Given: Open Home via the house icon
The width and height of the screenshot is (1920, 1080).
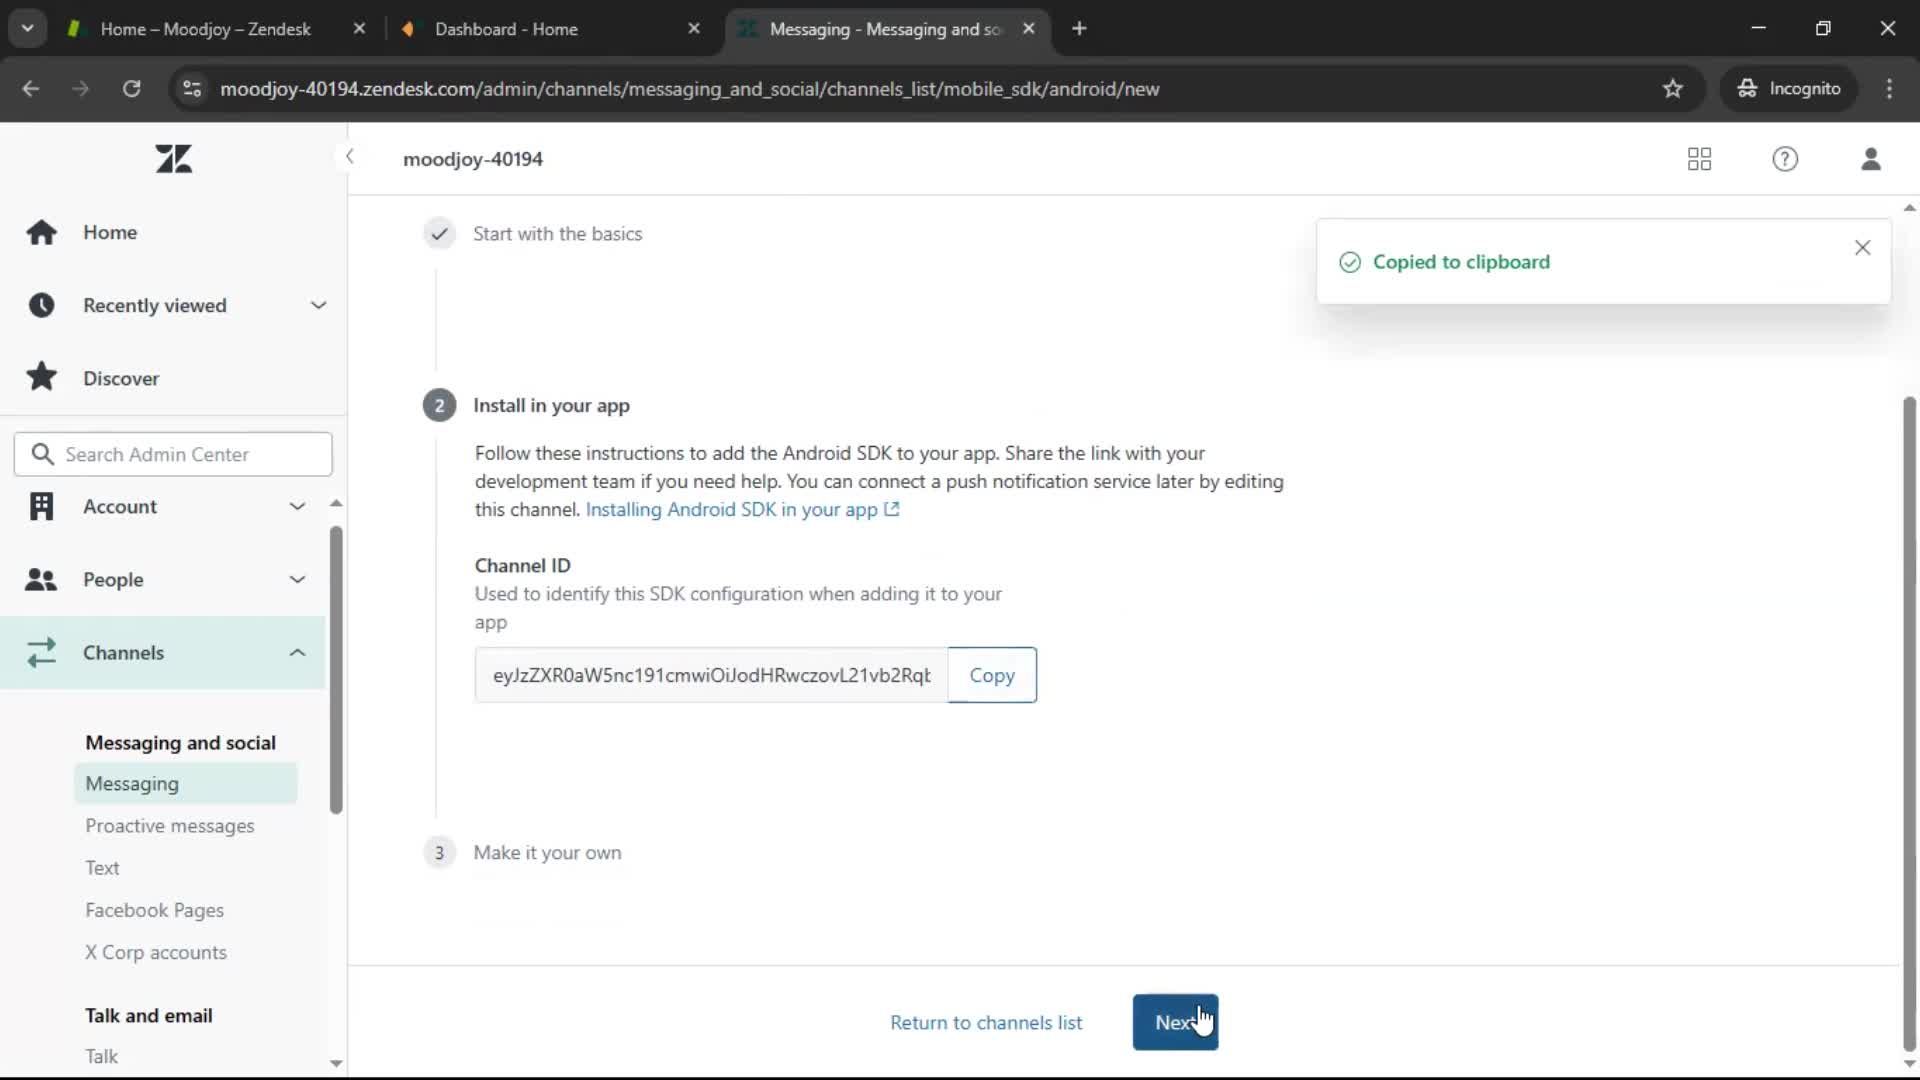Looking at the screenshot, I should click(41, 232).
